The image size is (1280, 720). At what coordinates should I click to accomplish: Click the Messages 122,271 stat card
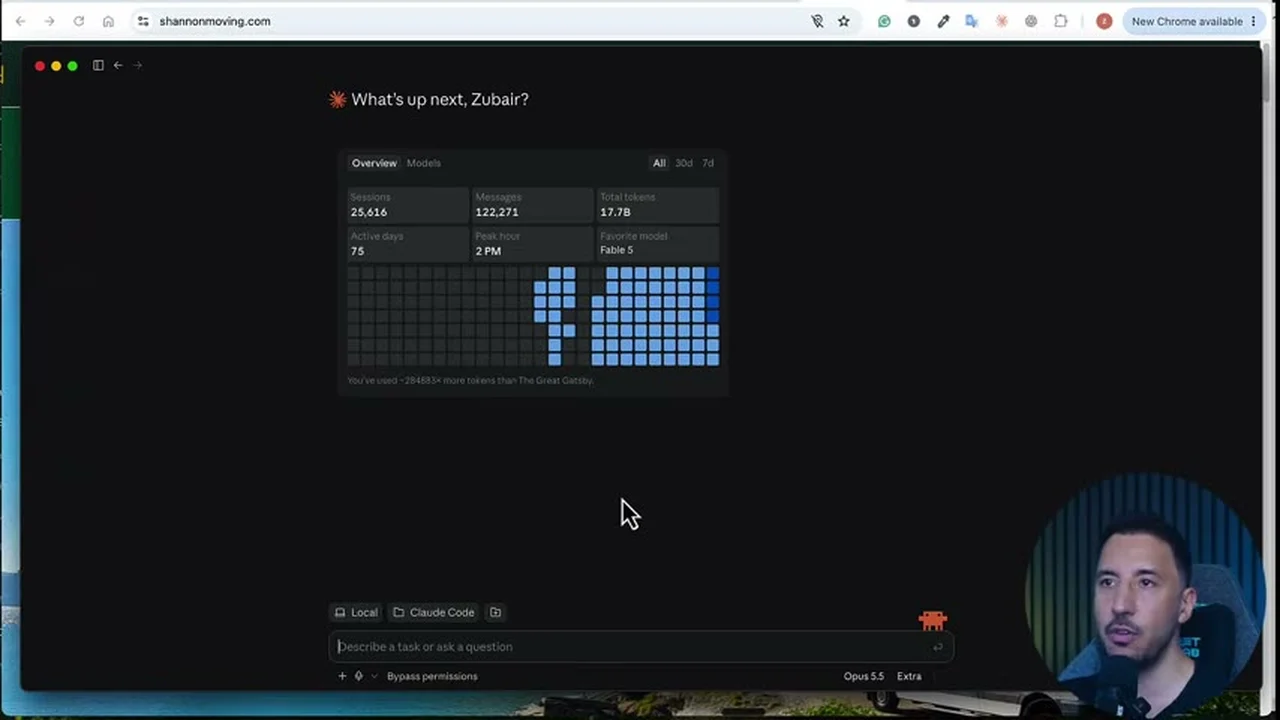point(532,205)
